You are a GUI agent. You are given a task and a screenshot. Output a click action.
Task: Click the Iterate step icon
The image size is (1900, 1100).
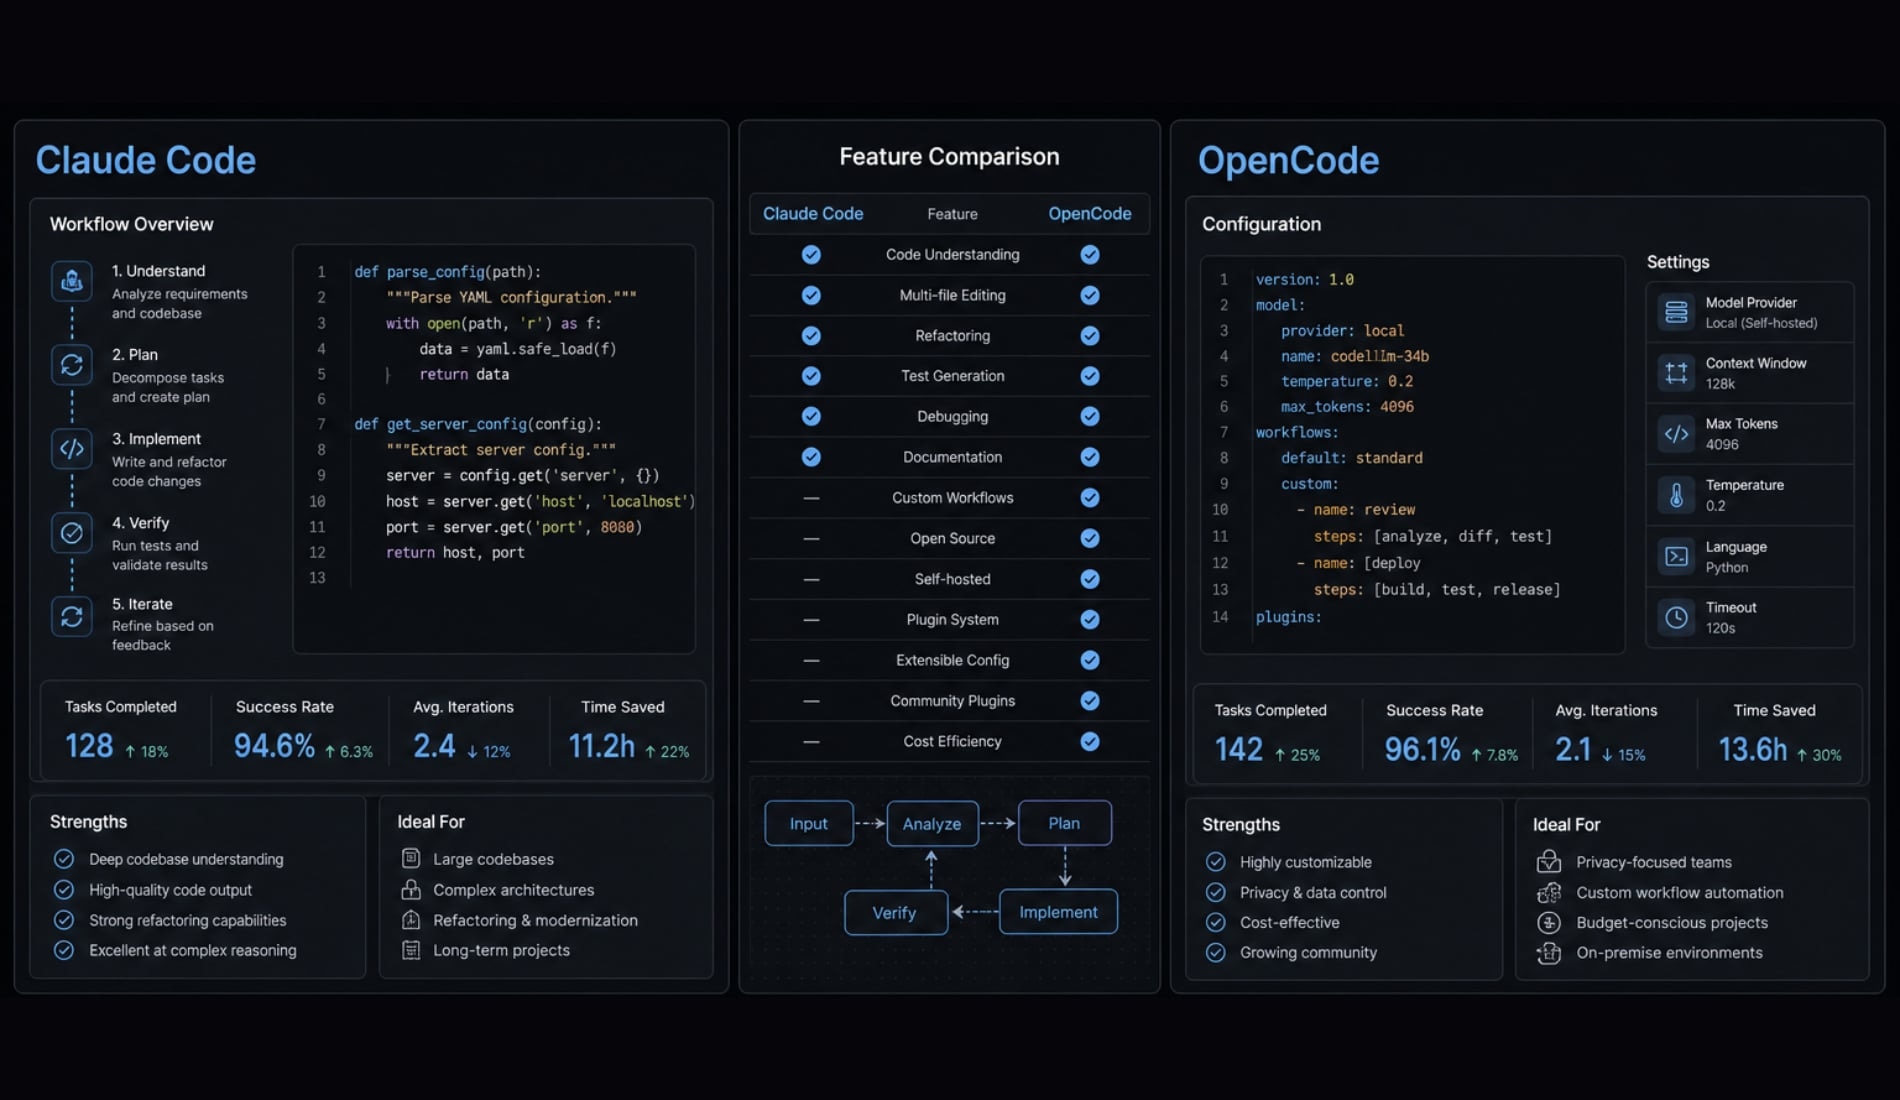[x=72, y=616]
